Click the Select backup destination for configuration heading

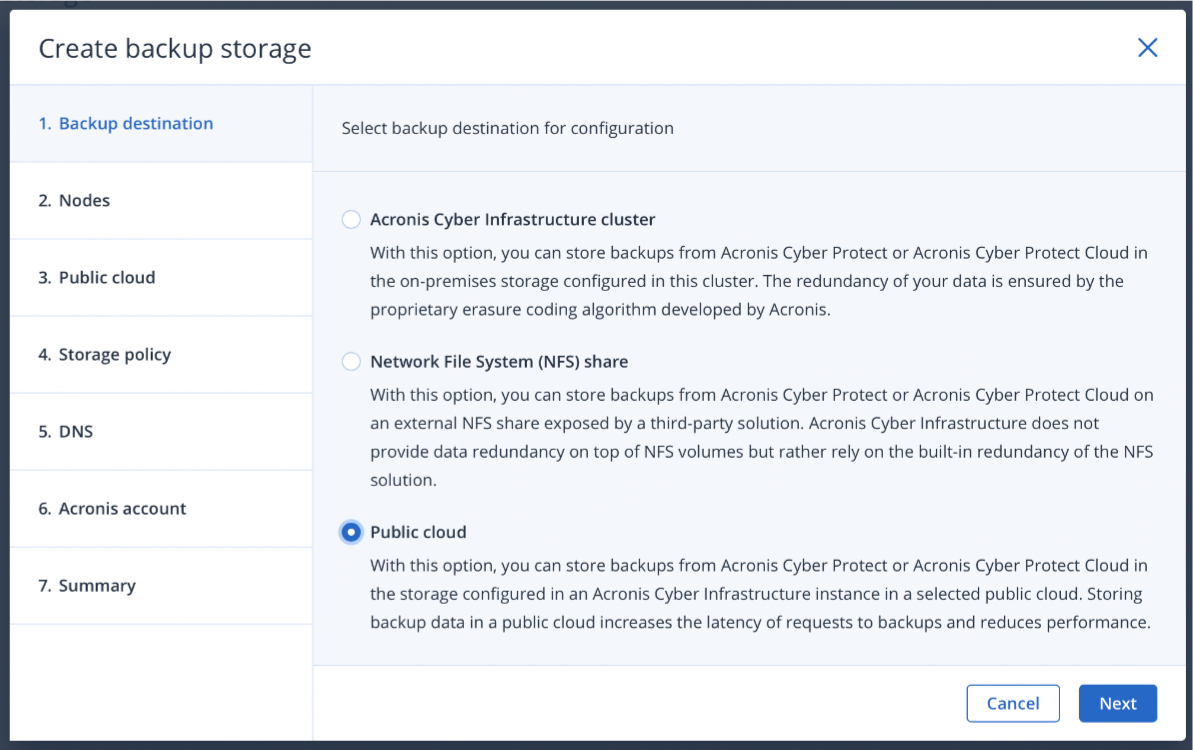click(507, 128)
